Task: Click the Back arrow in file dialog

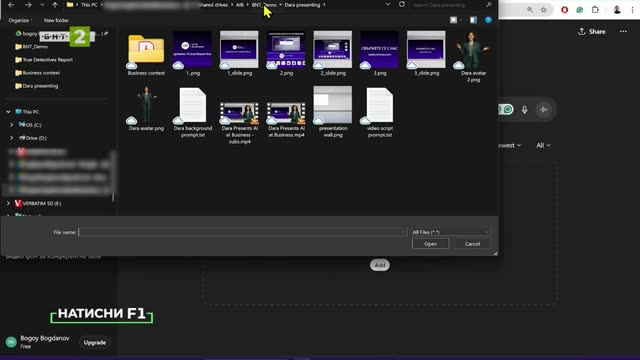Action: point(11,5)
